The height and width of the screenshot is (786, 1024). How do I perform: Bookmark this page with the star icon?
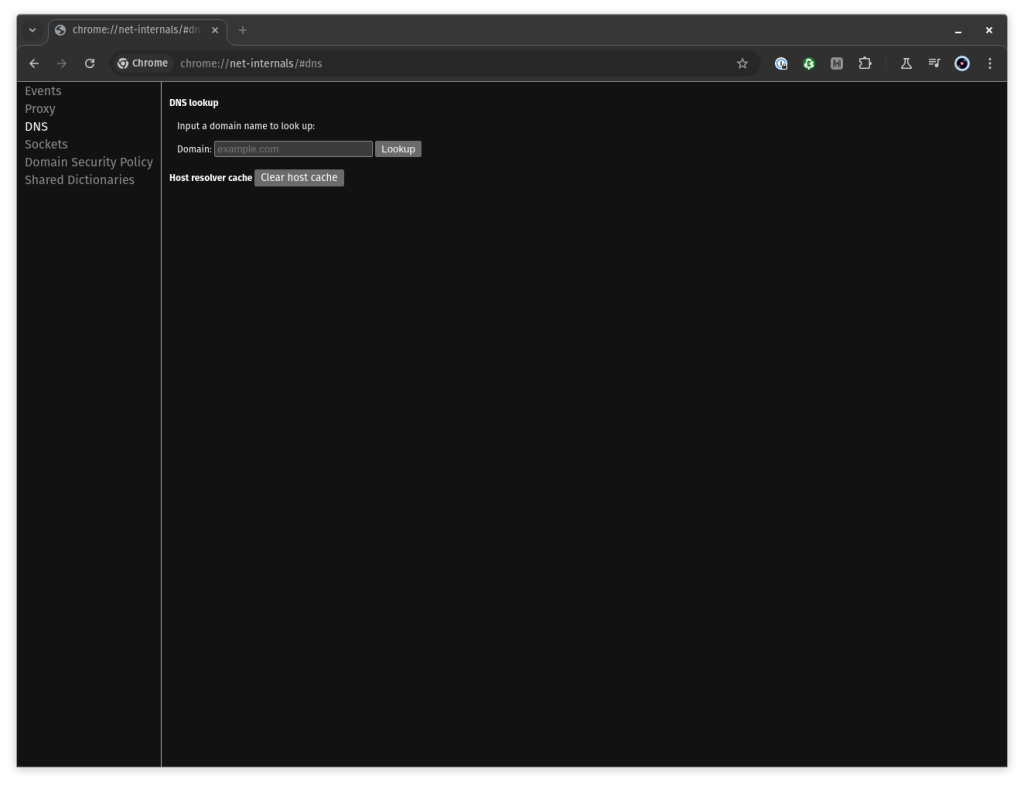pos(742,63)
